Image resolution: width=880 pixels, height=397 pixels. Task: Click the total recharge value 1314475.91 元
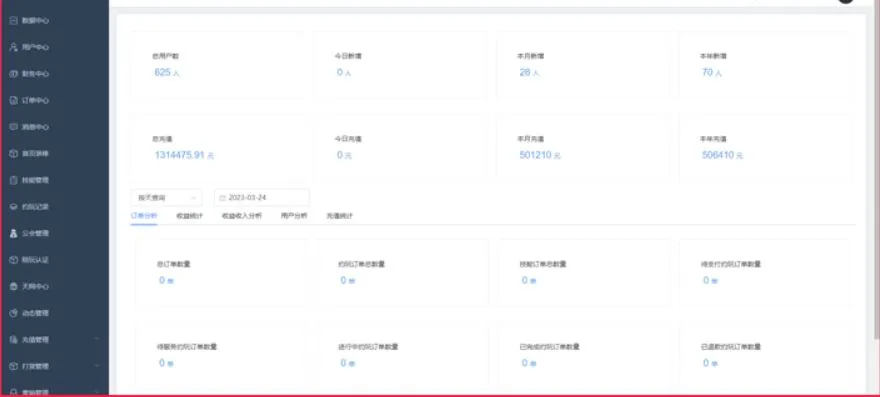click(x=184, y=156)
